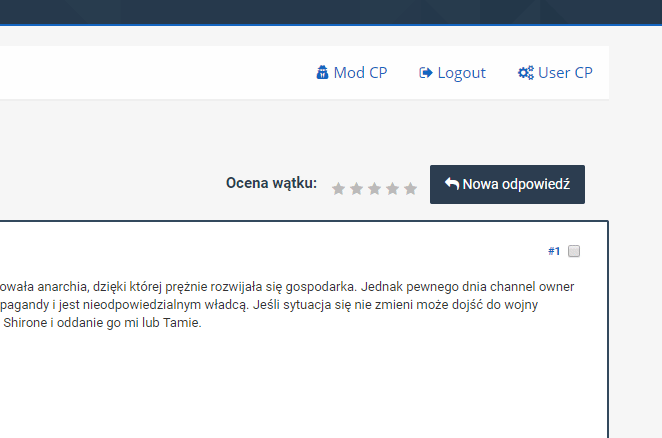The image size is (662, 438).
Task: Click the User CP gears icon
Action: (525, 73)
